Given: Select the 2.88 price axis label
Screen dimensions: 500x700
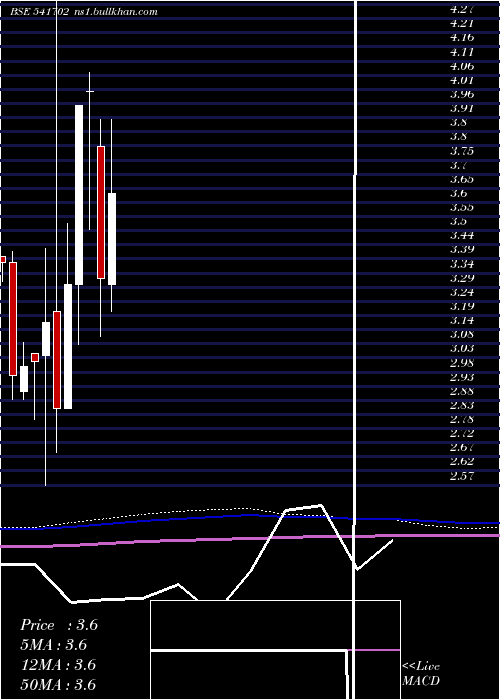Looking at the screenshot, I should 462,392.
